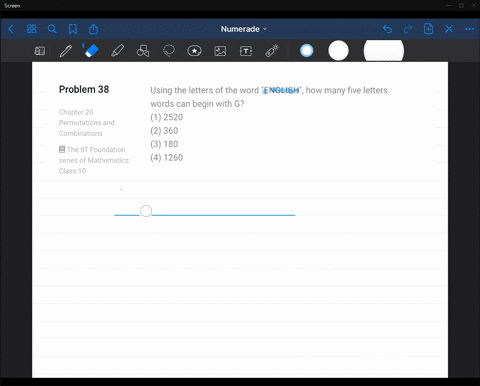The width and height of the screenshot is (480, 386).
Task: Click the Chapter 20 text
Action: [76, 112]
